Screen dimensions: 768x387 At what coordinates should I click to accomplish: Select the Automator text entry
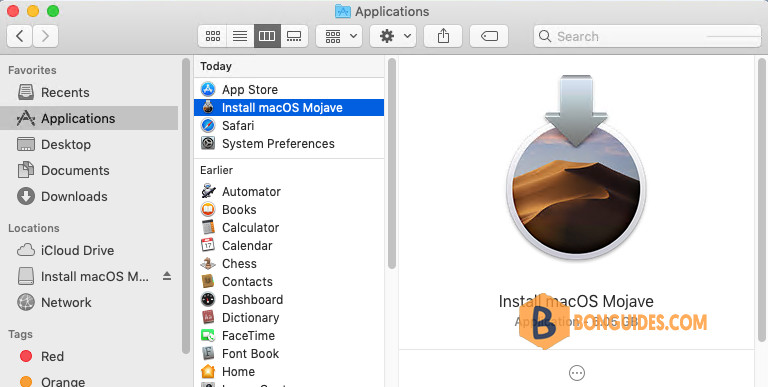point(251,192)
